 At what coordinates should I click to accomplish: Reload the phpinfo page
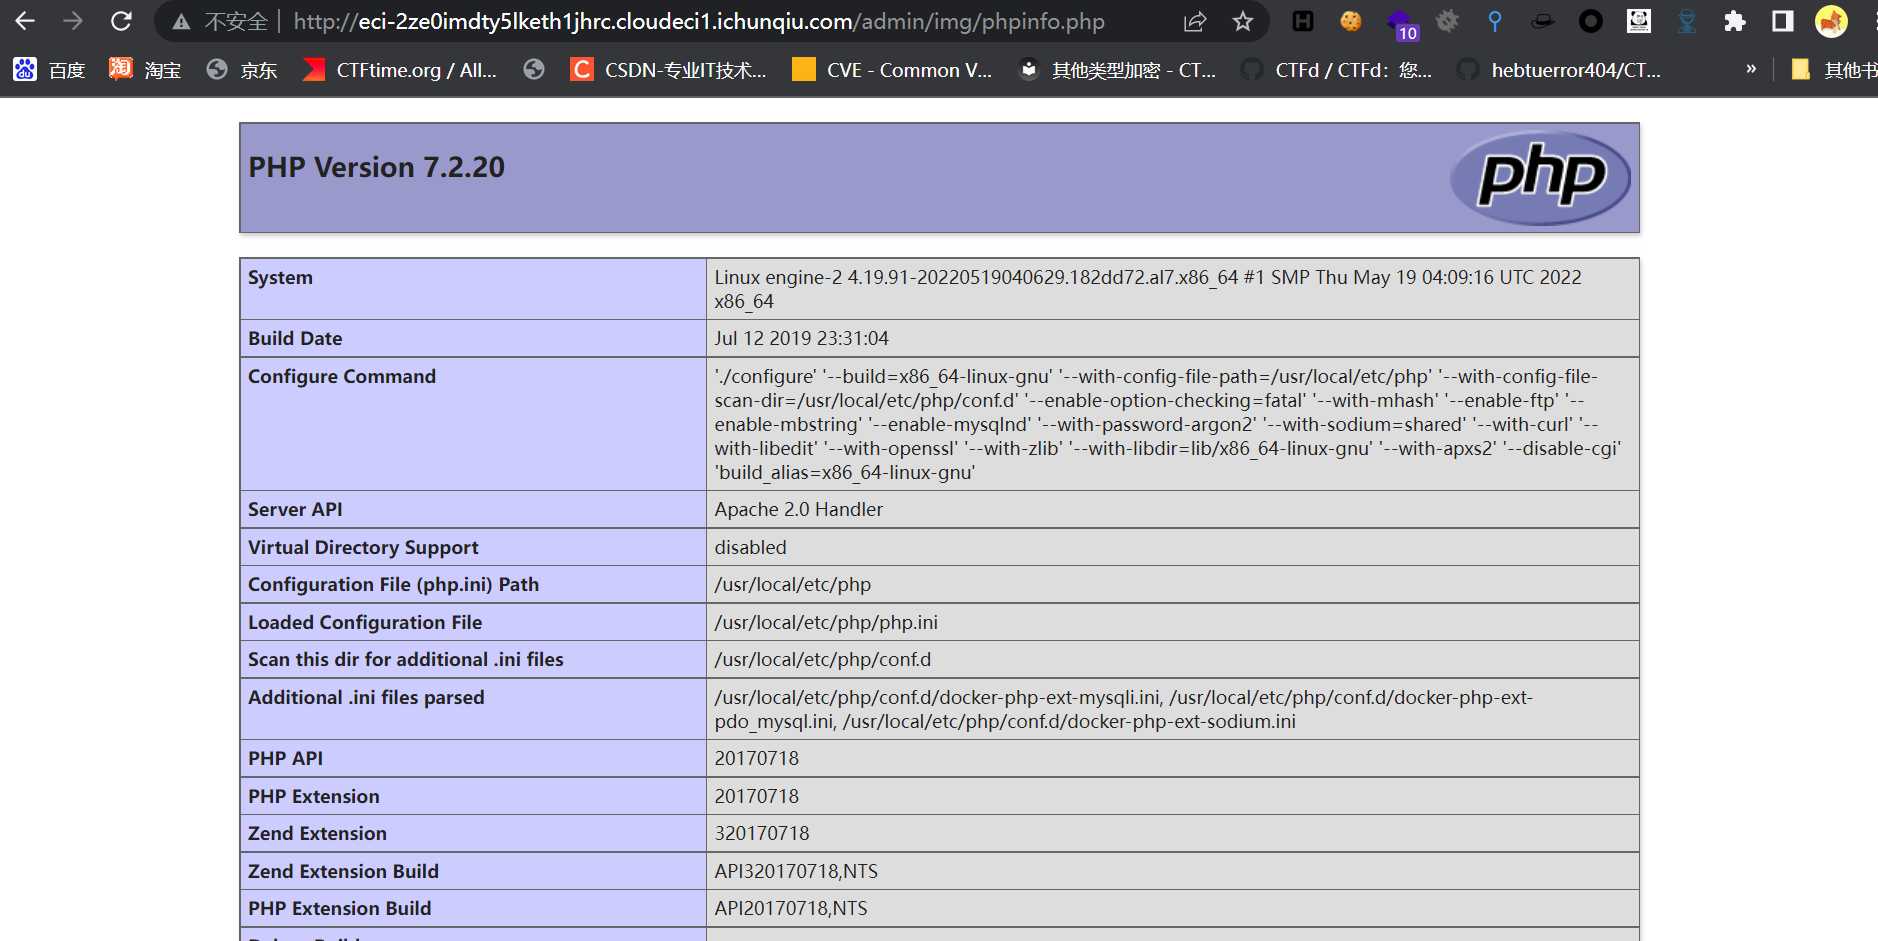(x=121, y=21)
